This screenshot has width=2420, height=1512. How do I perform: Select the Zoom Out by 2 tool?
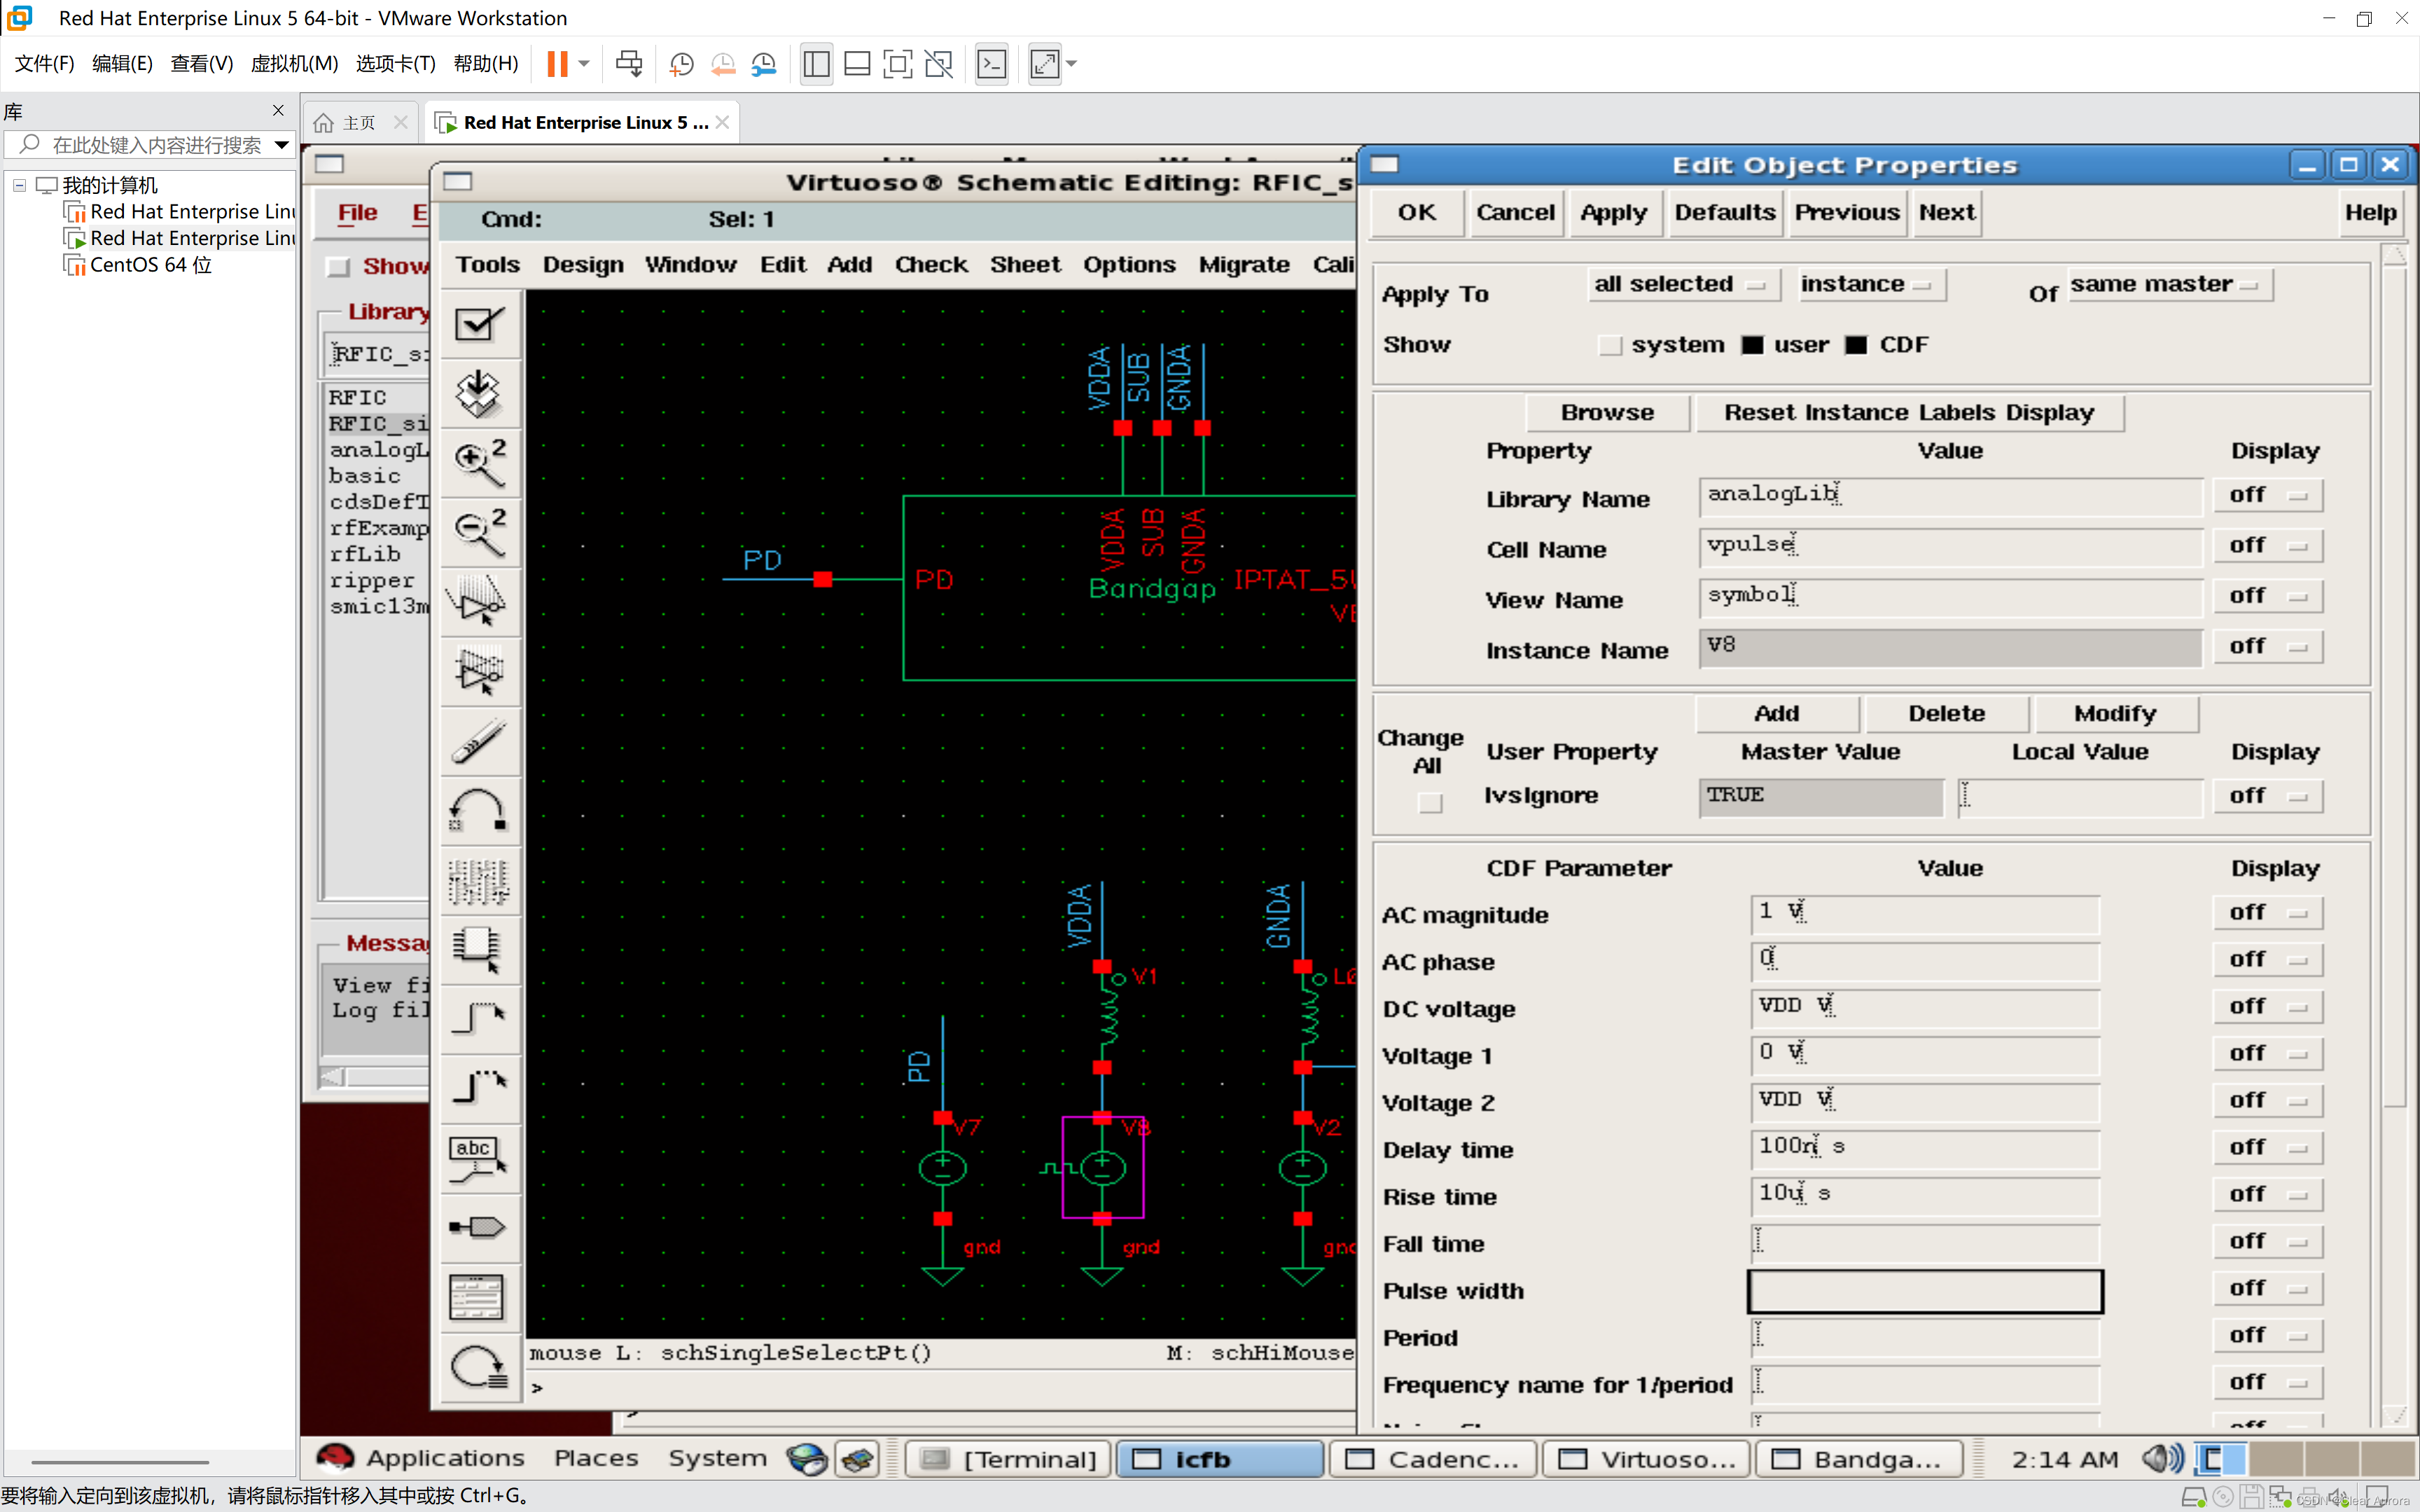(479, 532)
